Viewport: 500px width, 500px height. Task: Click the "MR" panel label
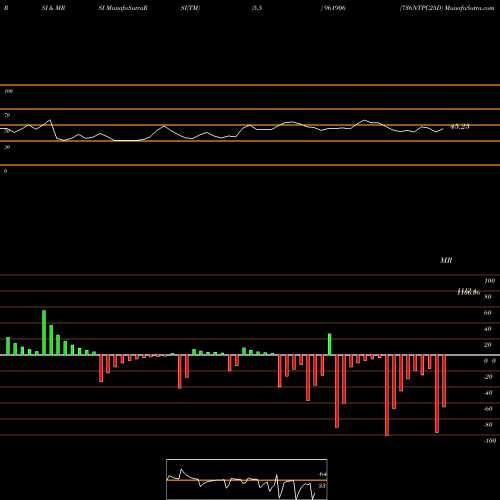(x=446, y=260)
